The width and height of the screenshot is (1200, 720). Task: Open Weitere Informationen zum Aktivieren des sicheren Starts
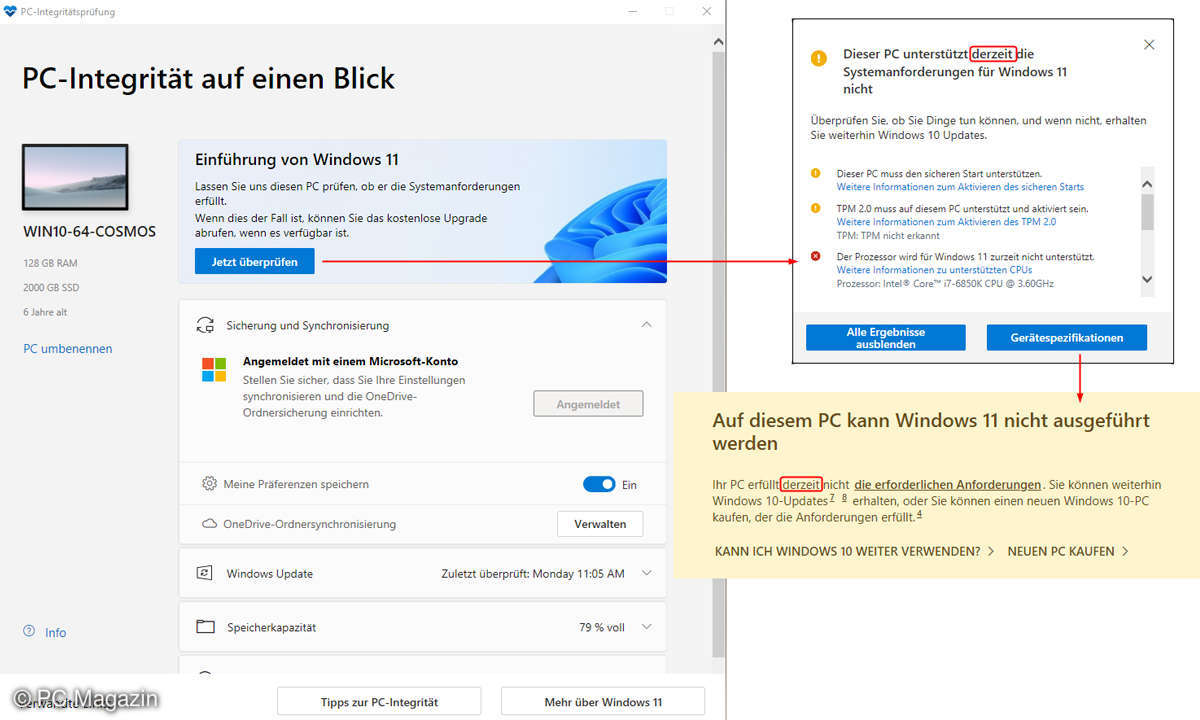click(960, 187)
